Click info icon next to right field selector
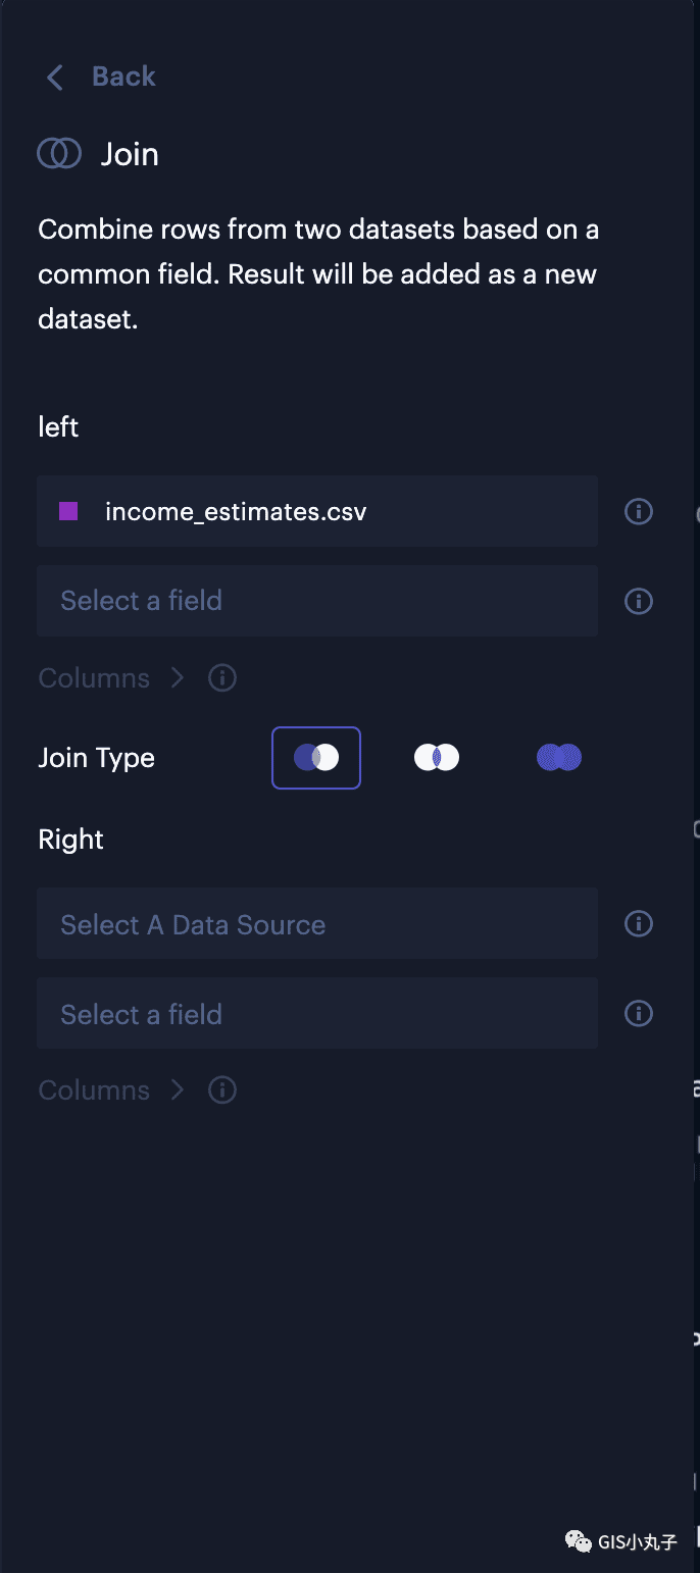The height and width of the screenshot is (1573, 700). coord(638,1014)
